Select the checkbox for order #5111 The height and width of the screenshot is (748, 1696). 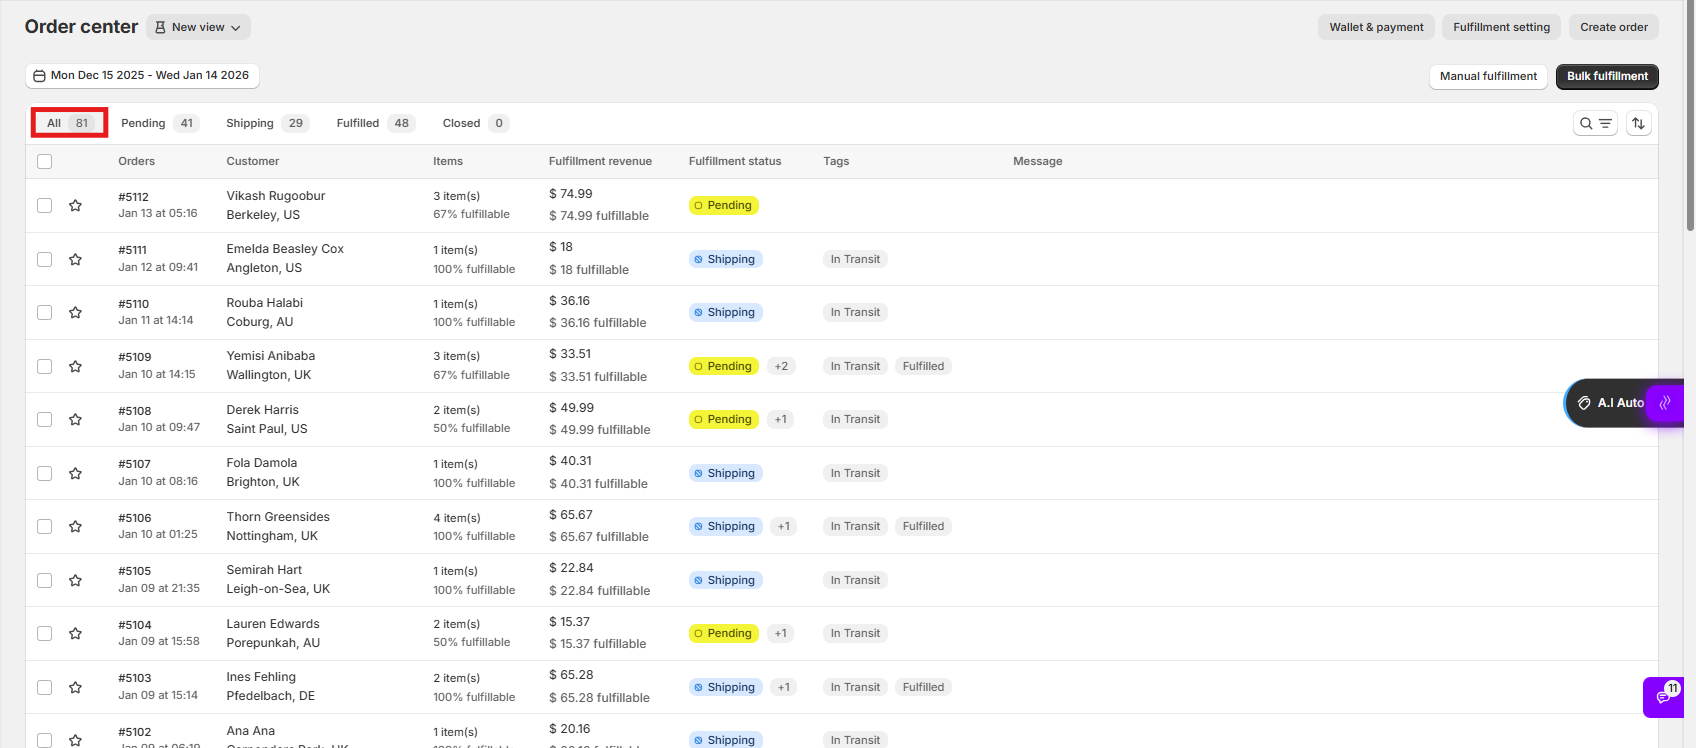[44, 259]
